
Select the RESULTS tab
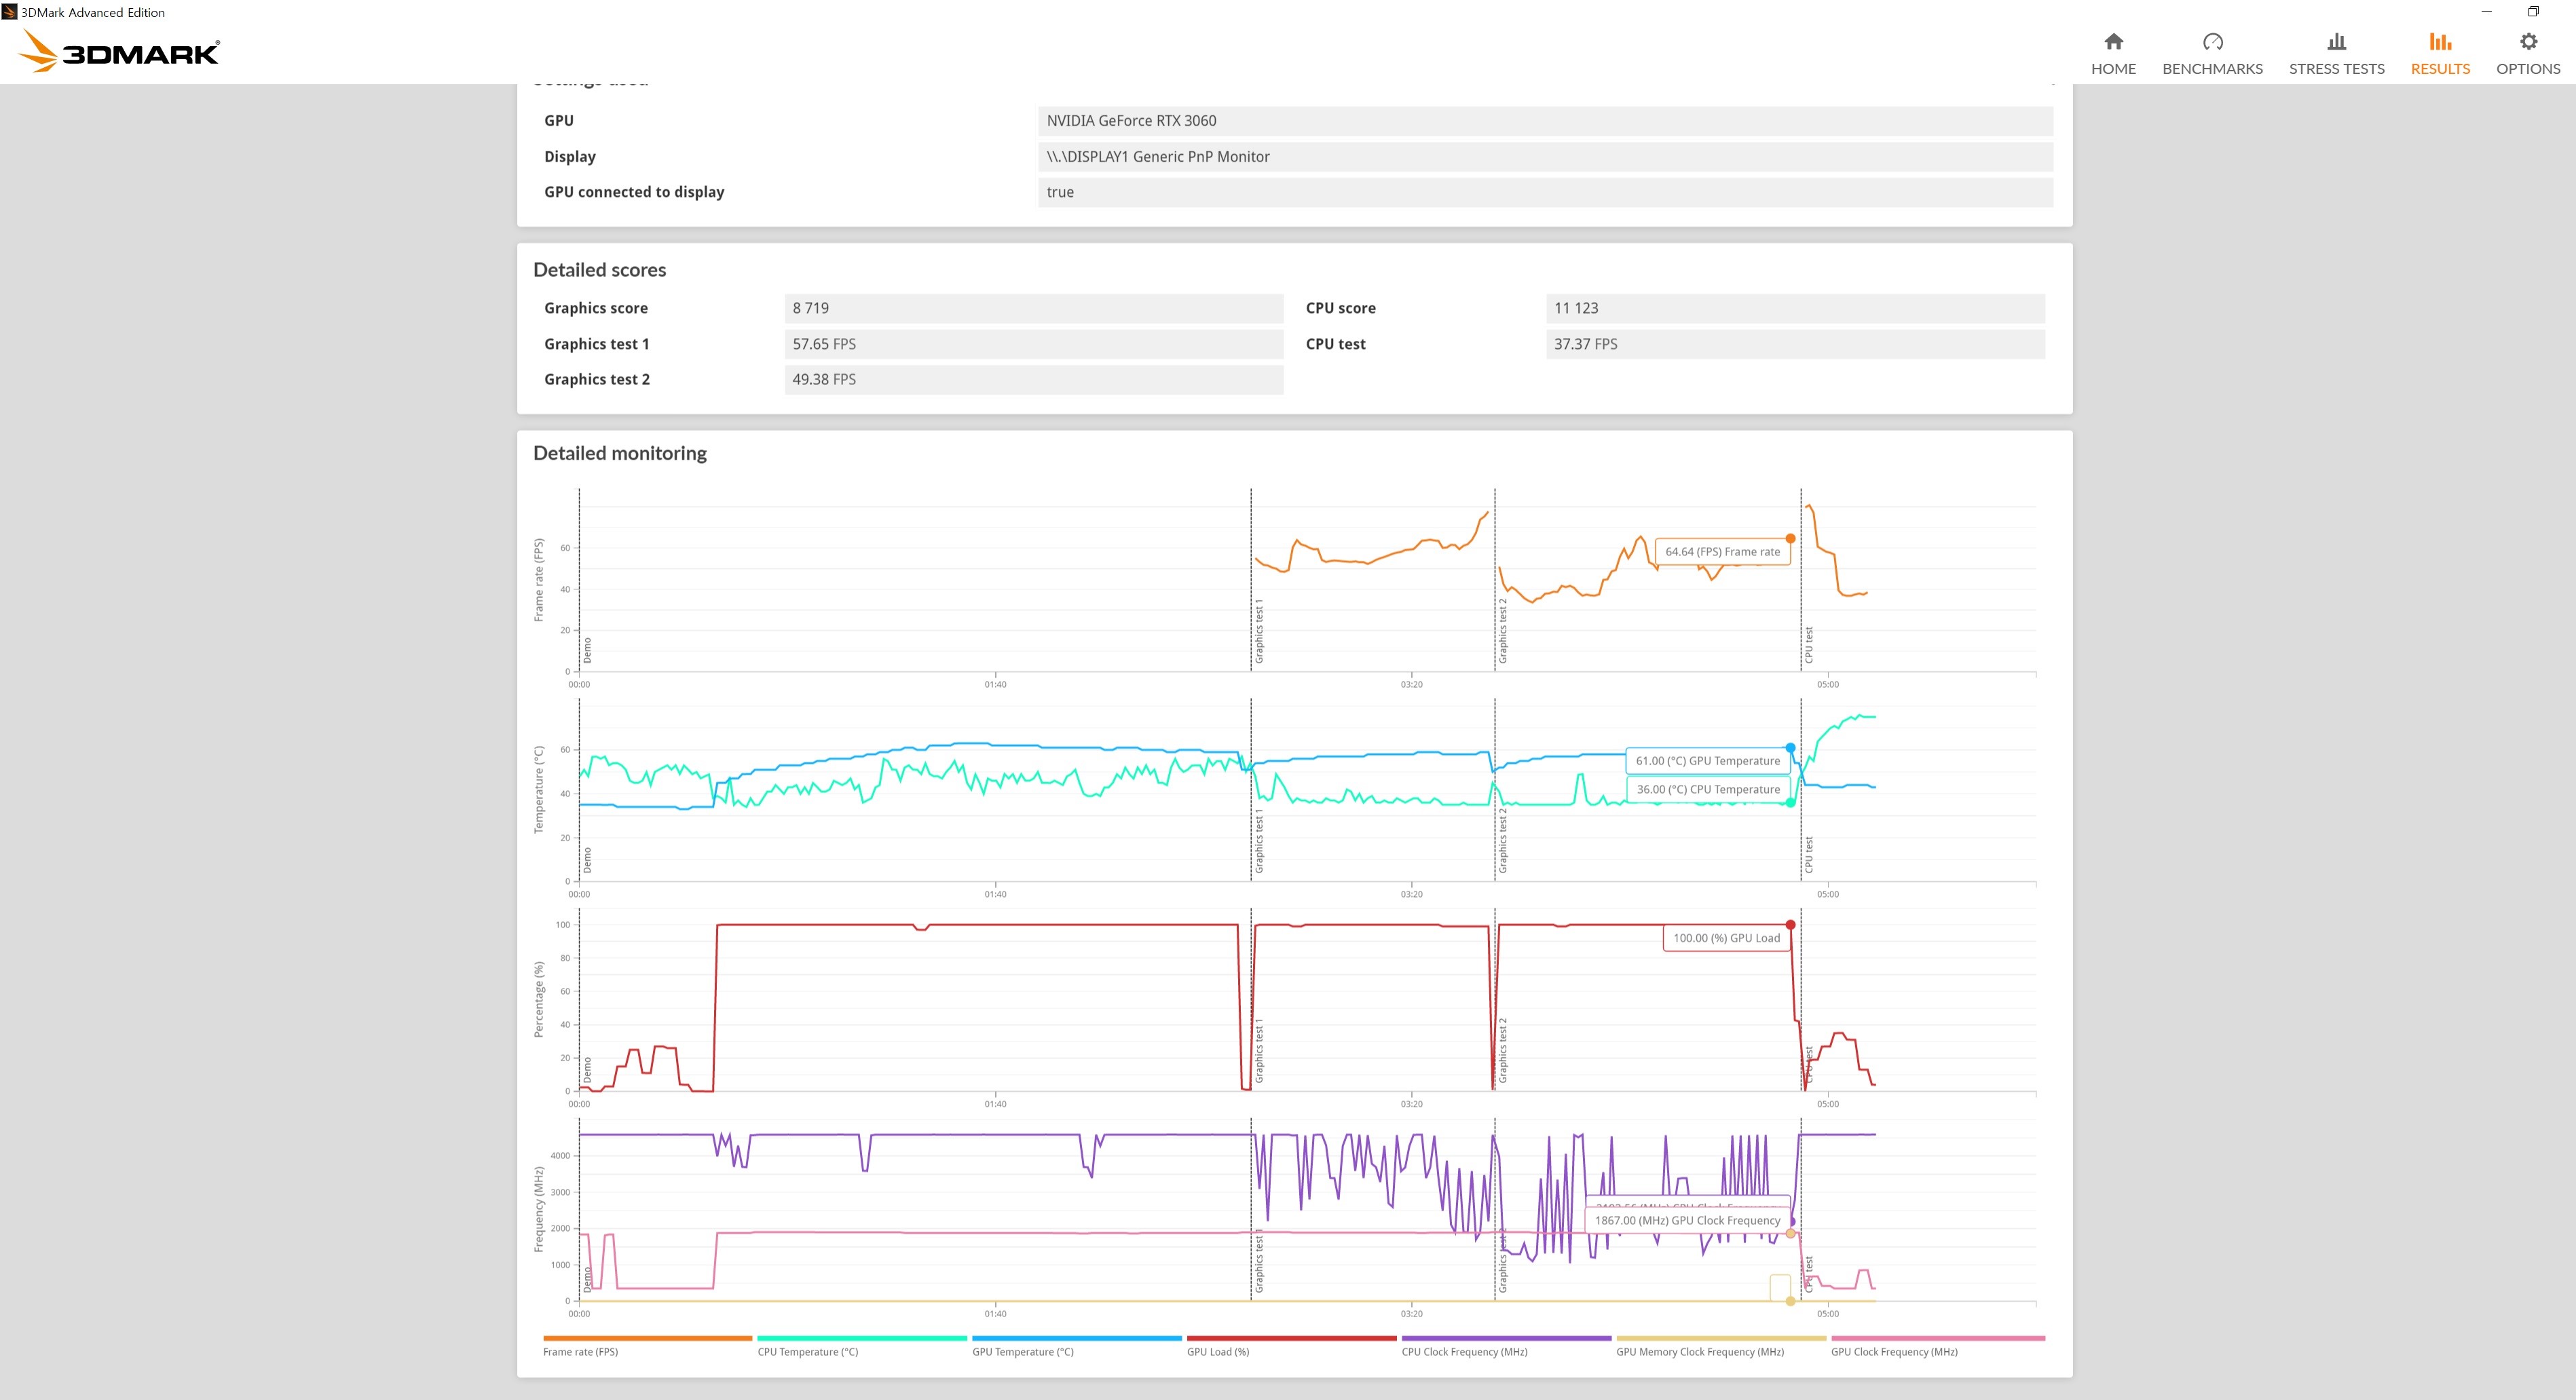click(2440, 54)
